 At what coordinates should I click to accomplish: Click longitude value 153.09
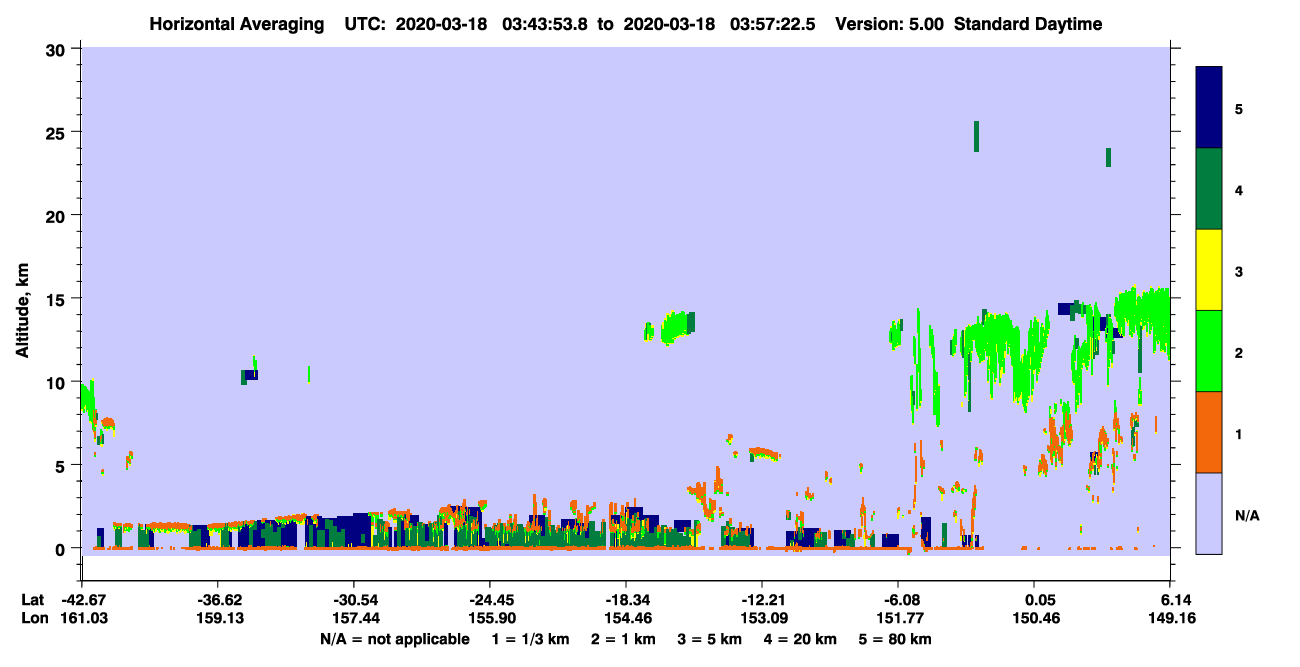point(762,618)
